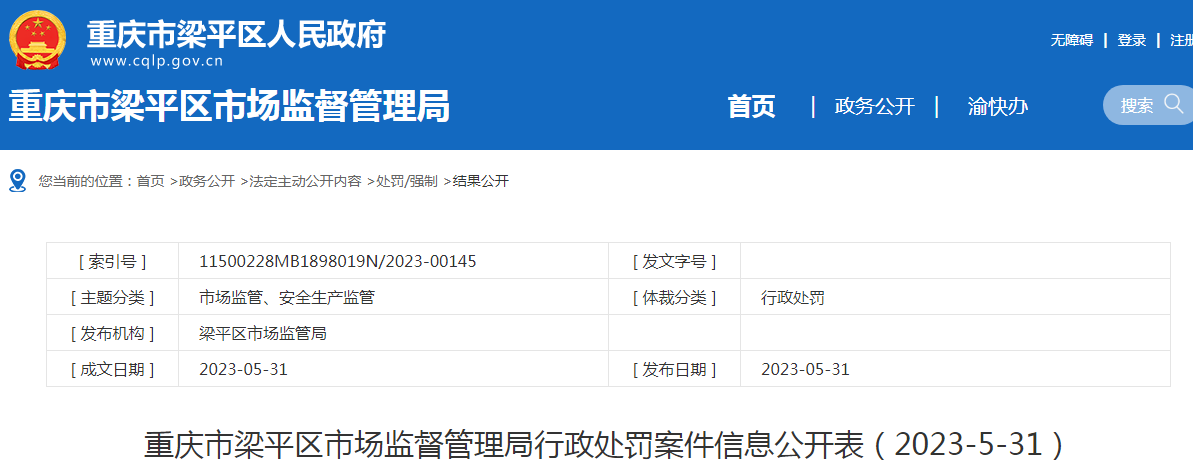Click the 发布机构 label cell
Image resolution: width=1193 pixels, height=468 pixels.
[113, 333]
